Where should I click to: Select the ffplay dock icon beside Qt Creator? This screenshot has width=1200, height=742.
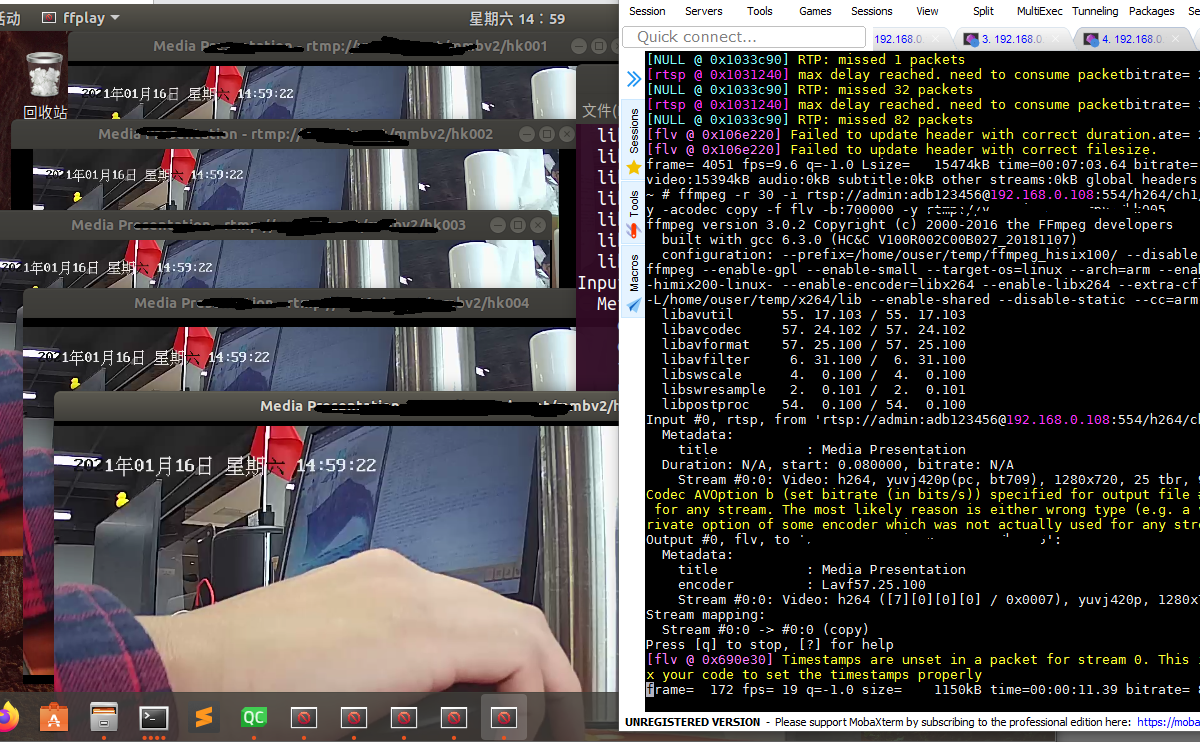pyautogui.click(x=304, y=717)
